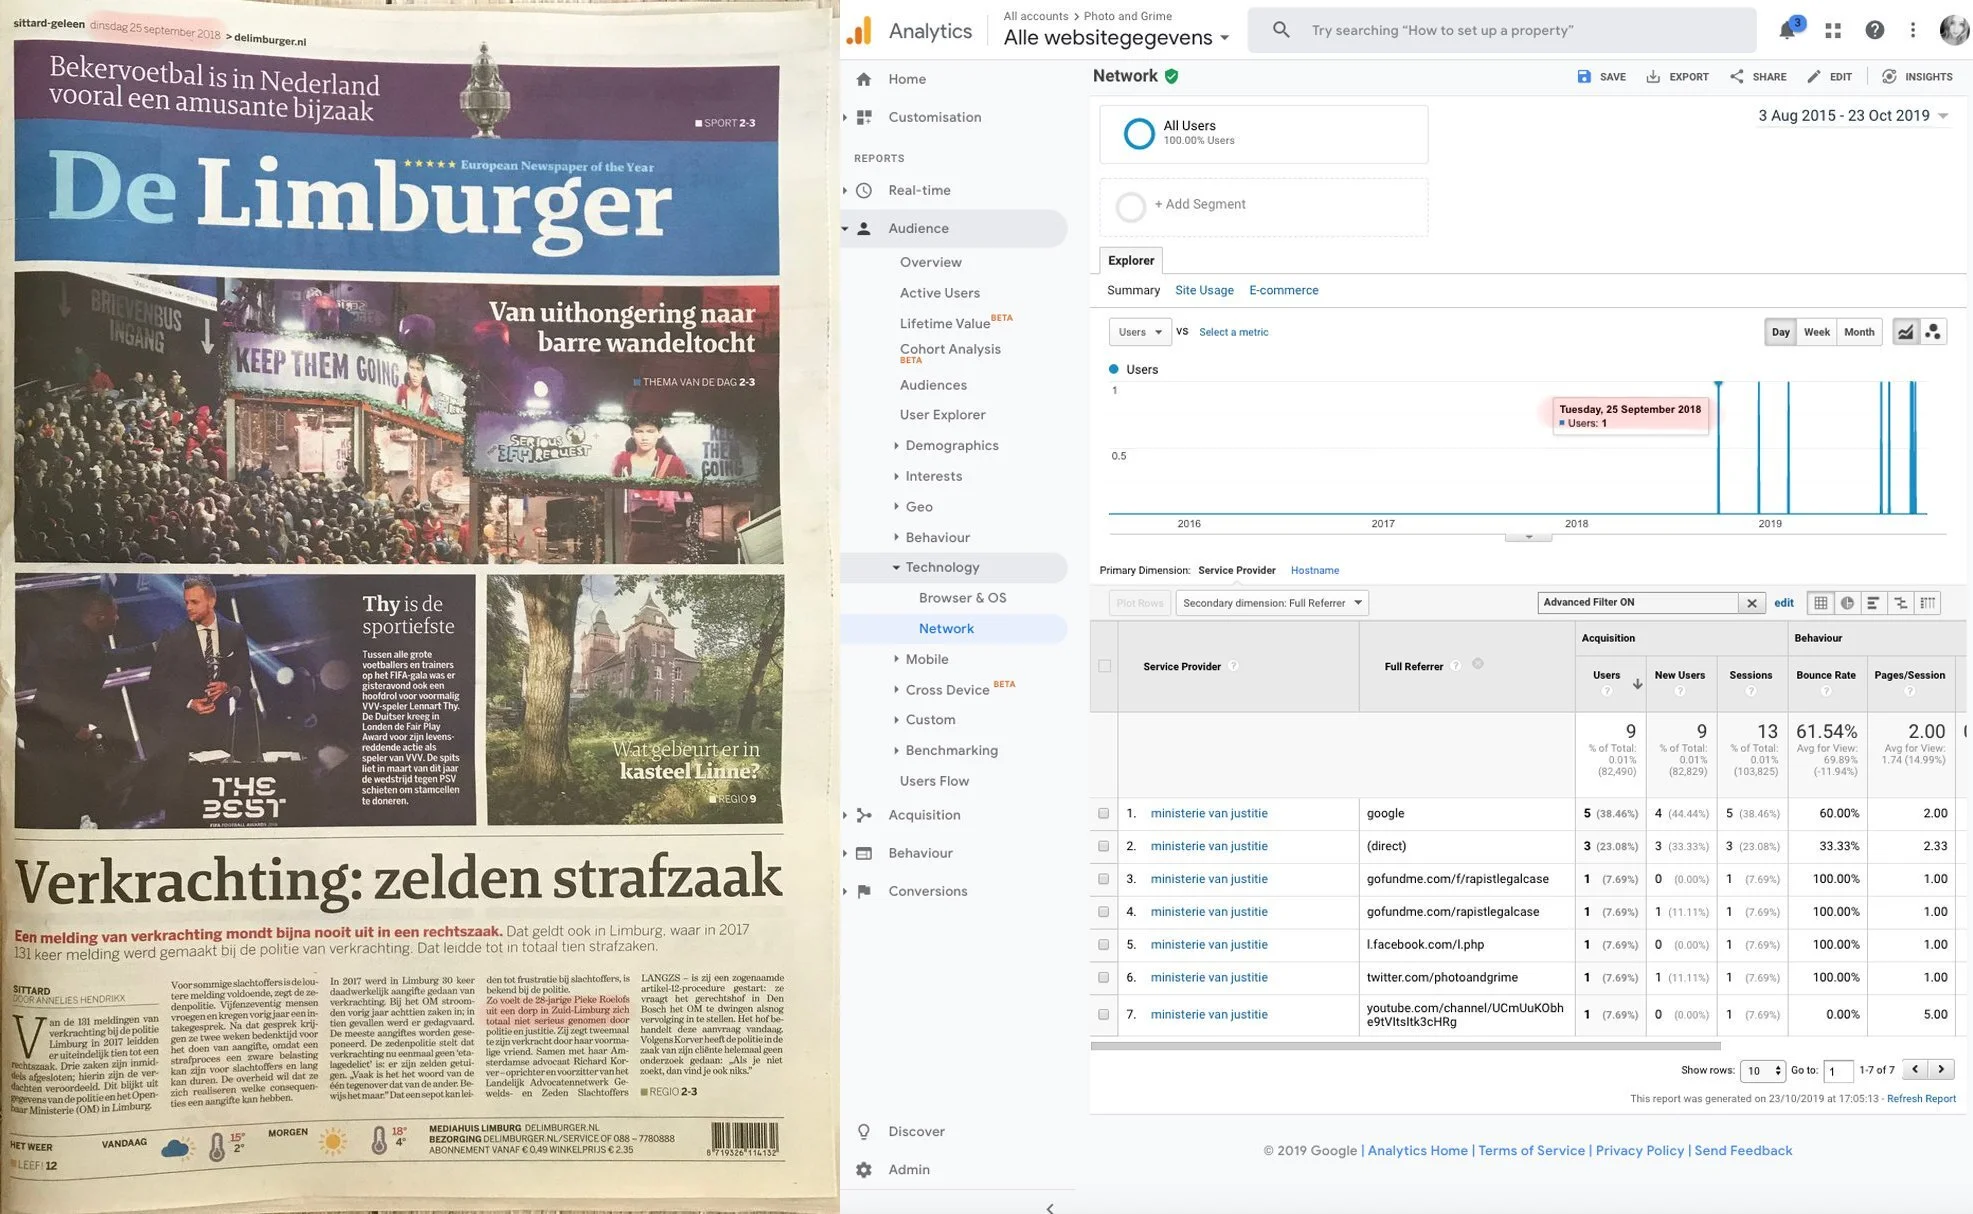Click the Month granularity button
The width and height of the screenshot is (1973, 1214).
click(1859, 332)
